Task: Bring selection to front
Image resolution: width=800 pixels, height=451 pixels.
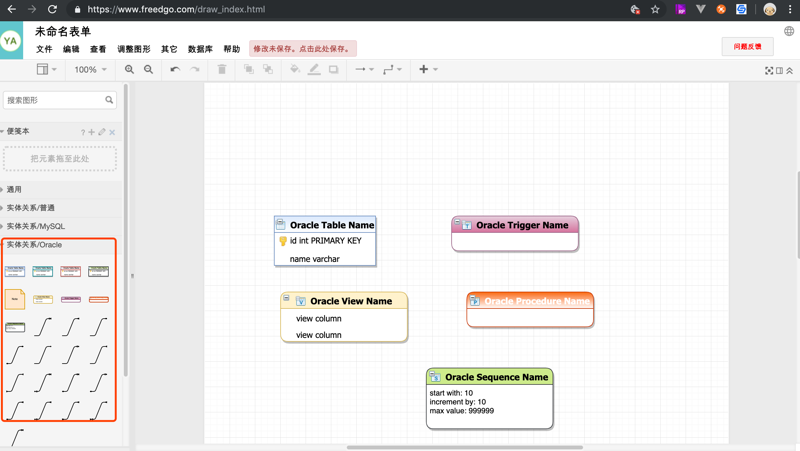Action: tap(248, 69)
